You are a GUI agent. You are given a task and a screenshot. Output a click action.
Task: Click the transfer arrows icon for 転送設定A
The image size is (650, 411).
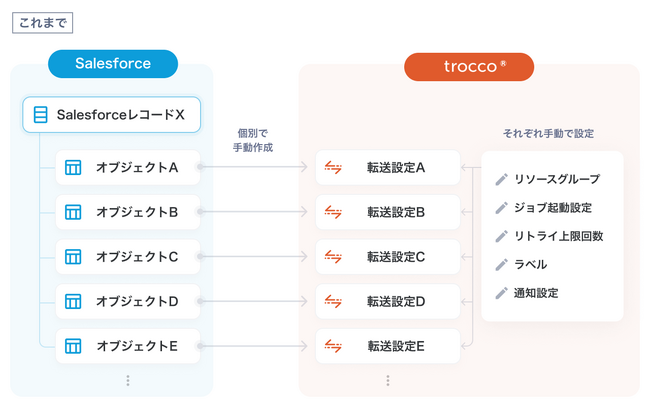pos(334,167)
